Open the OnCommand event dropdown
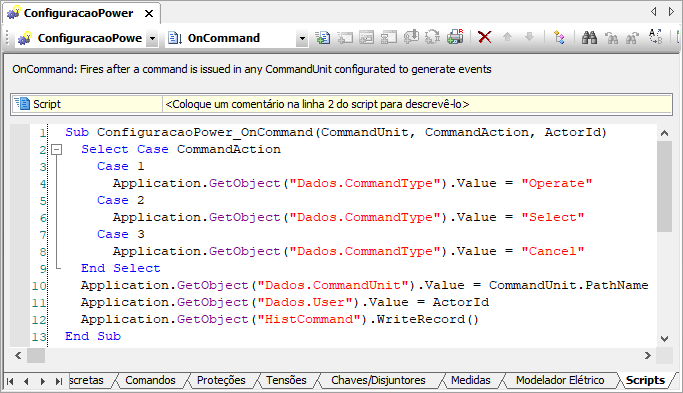Screen dimensions: 683x393 (x=302, y=38)
